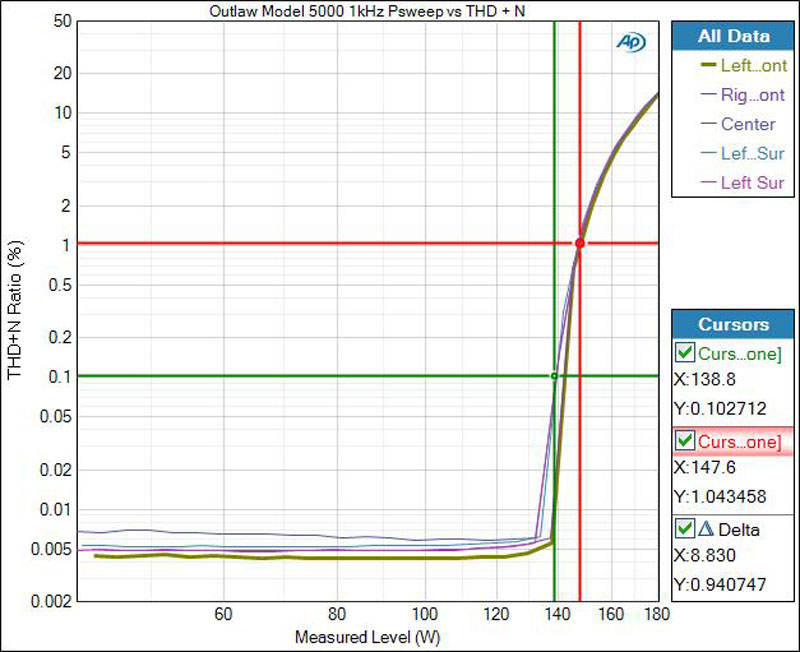Select the All Data panel header
The image size is (800, 652).
click(733, 36)
